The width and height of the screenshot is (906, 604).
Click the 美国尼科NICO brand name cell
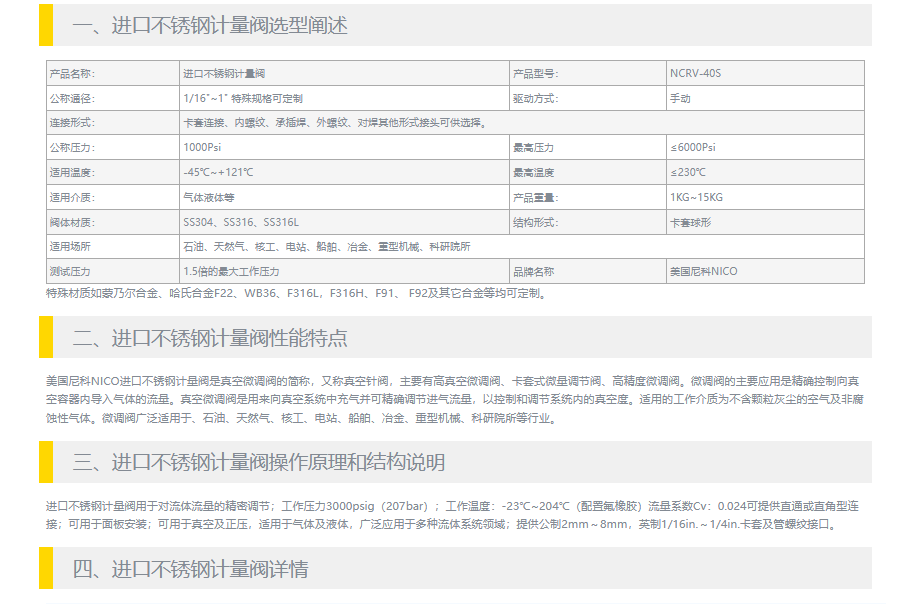(x=703, y=272)
